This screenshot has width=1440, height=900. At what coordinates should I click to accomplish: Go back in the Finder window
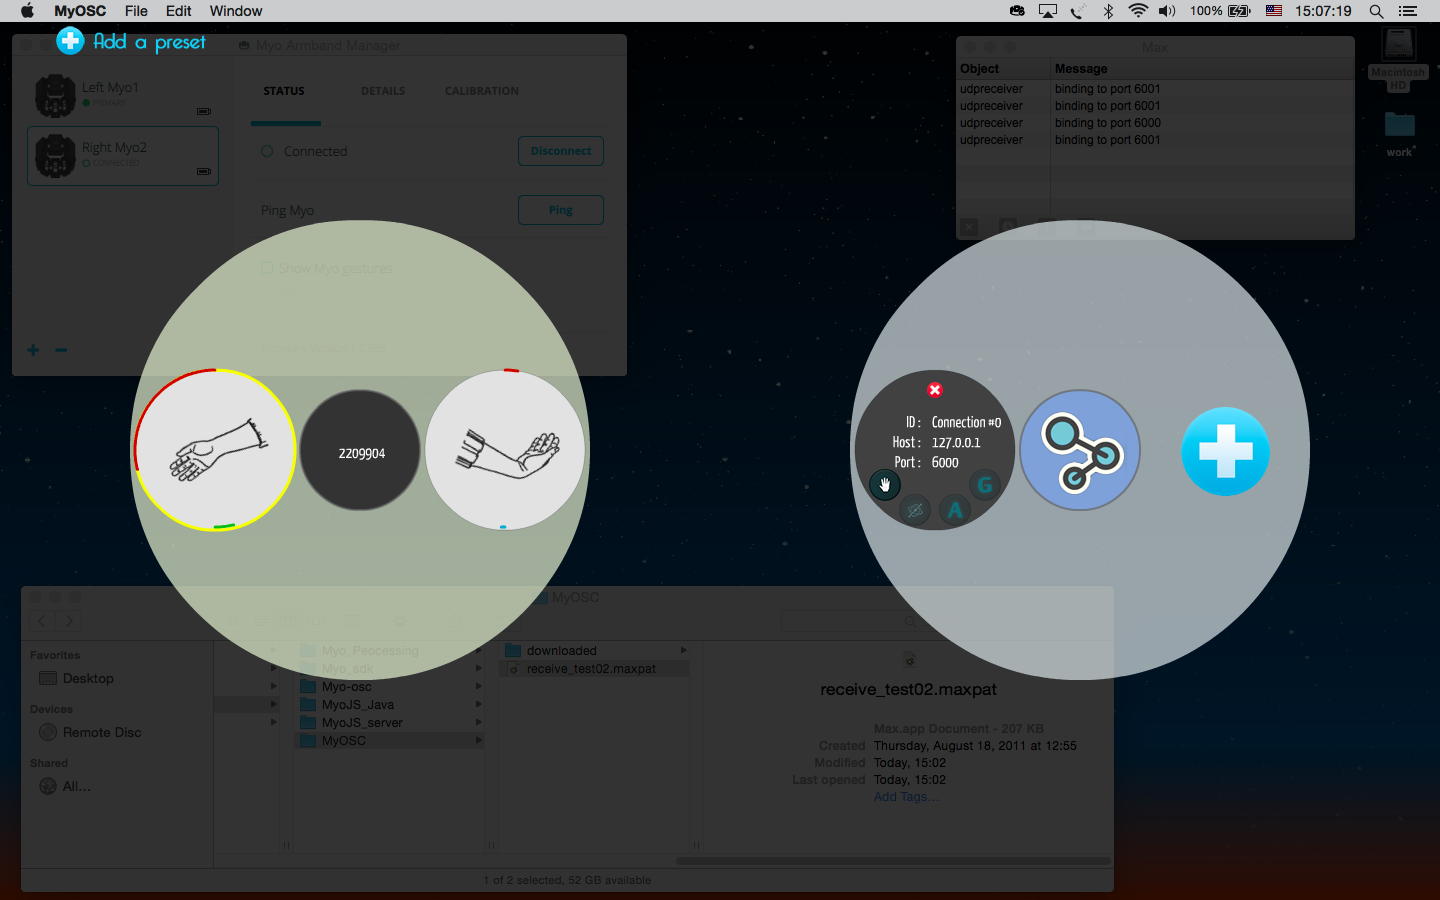[42, 621]
